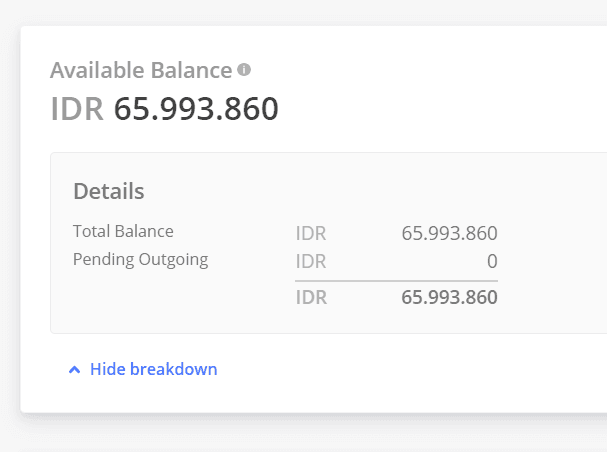Click the Details section heading
Viewport: 607px width, 452px height.
108,191
